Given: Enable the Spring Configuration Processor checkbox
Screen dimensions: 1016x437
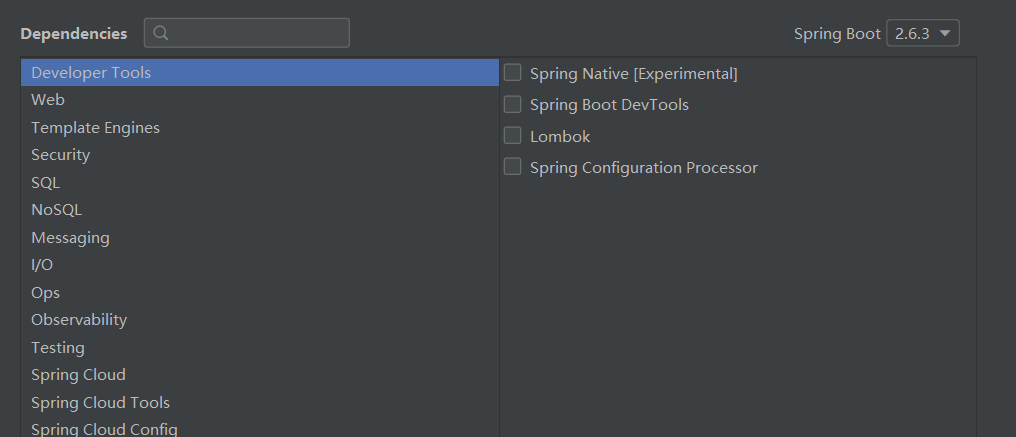Looking at the screenshot, I should pyautogui.click(x=513, y=167).
